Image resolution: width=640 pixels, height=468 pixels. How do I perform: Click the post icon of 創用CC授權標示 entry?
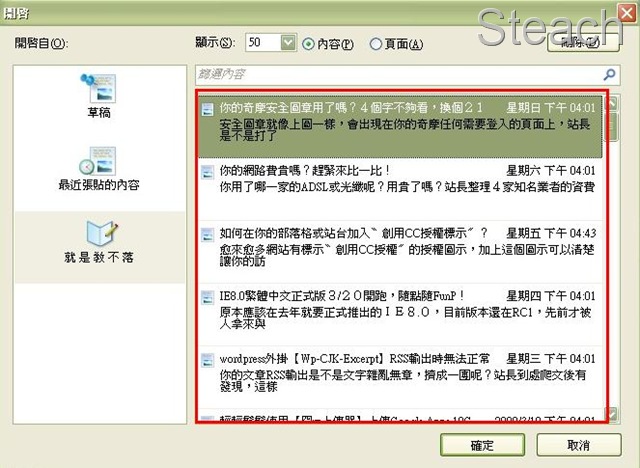pyautogui.click(x=207, y=235)
